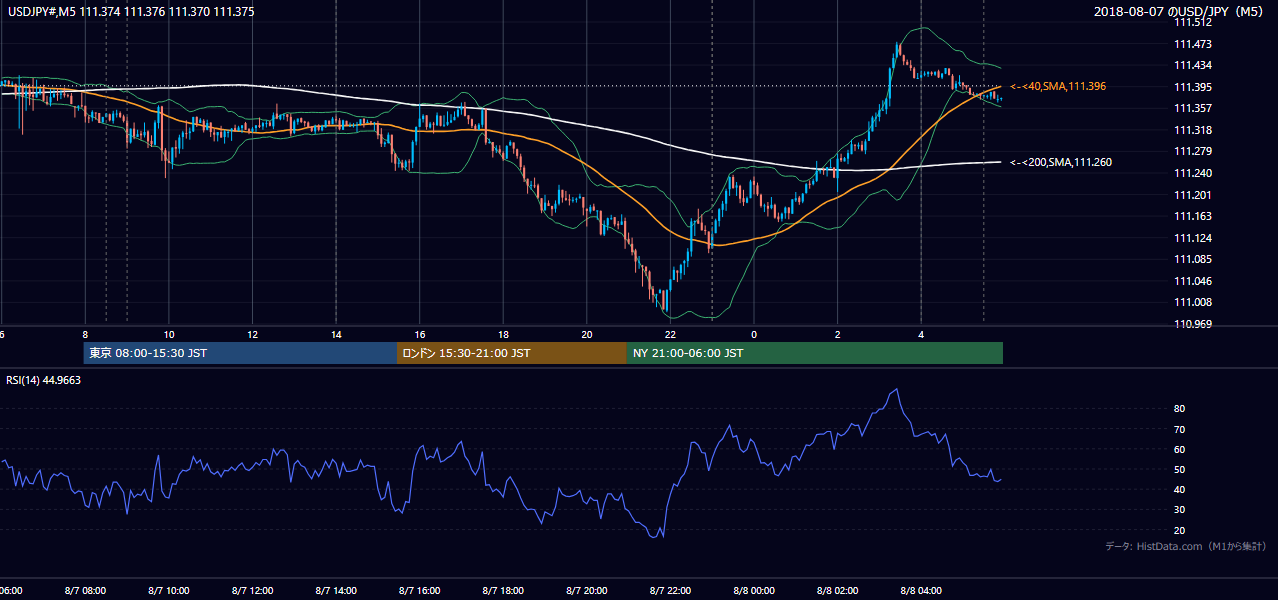Click the '8/7 14:00' bottom time label
1278x600 pixels.
[x=336, y=592]
